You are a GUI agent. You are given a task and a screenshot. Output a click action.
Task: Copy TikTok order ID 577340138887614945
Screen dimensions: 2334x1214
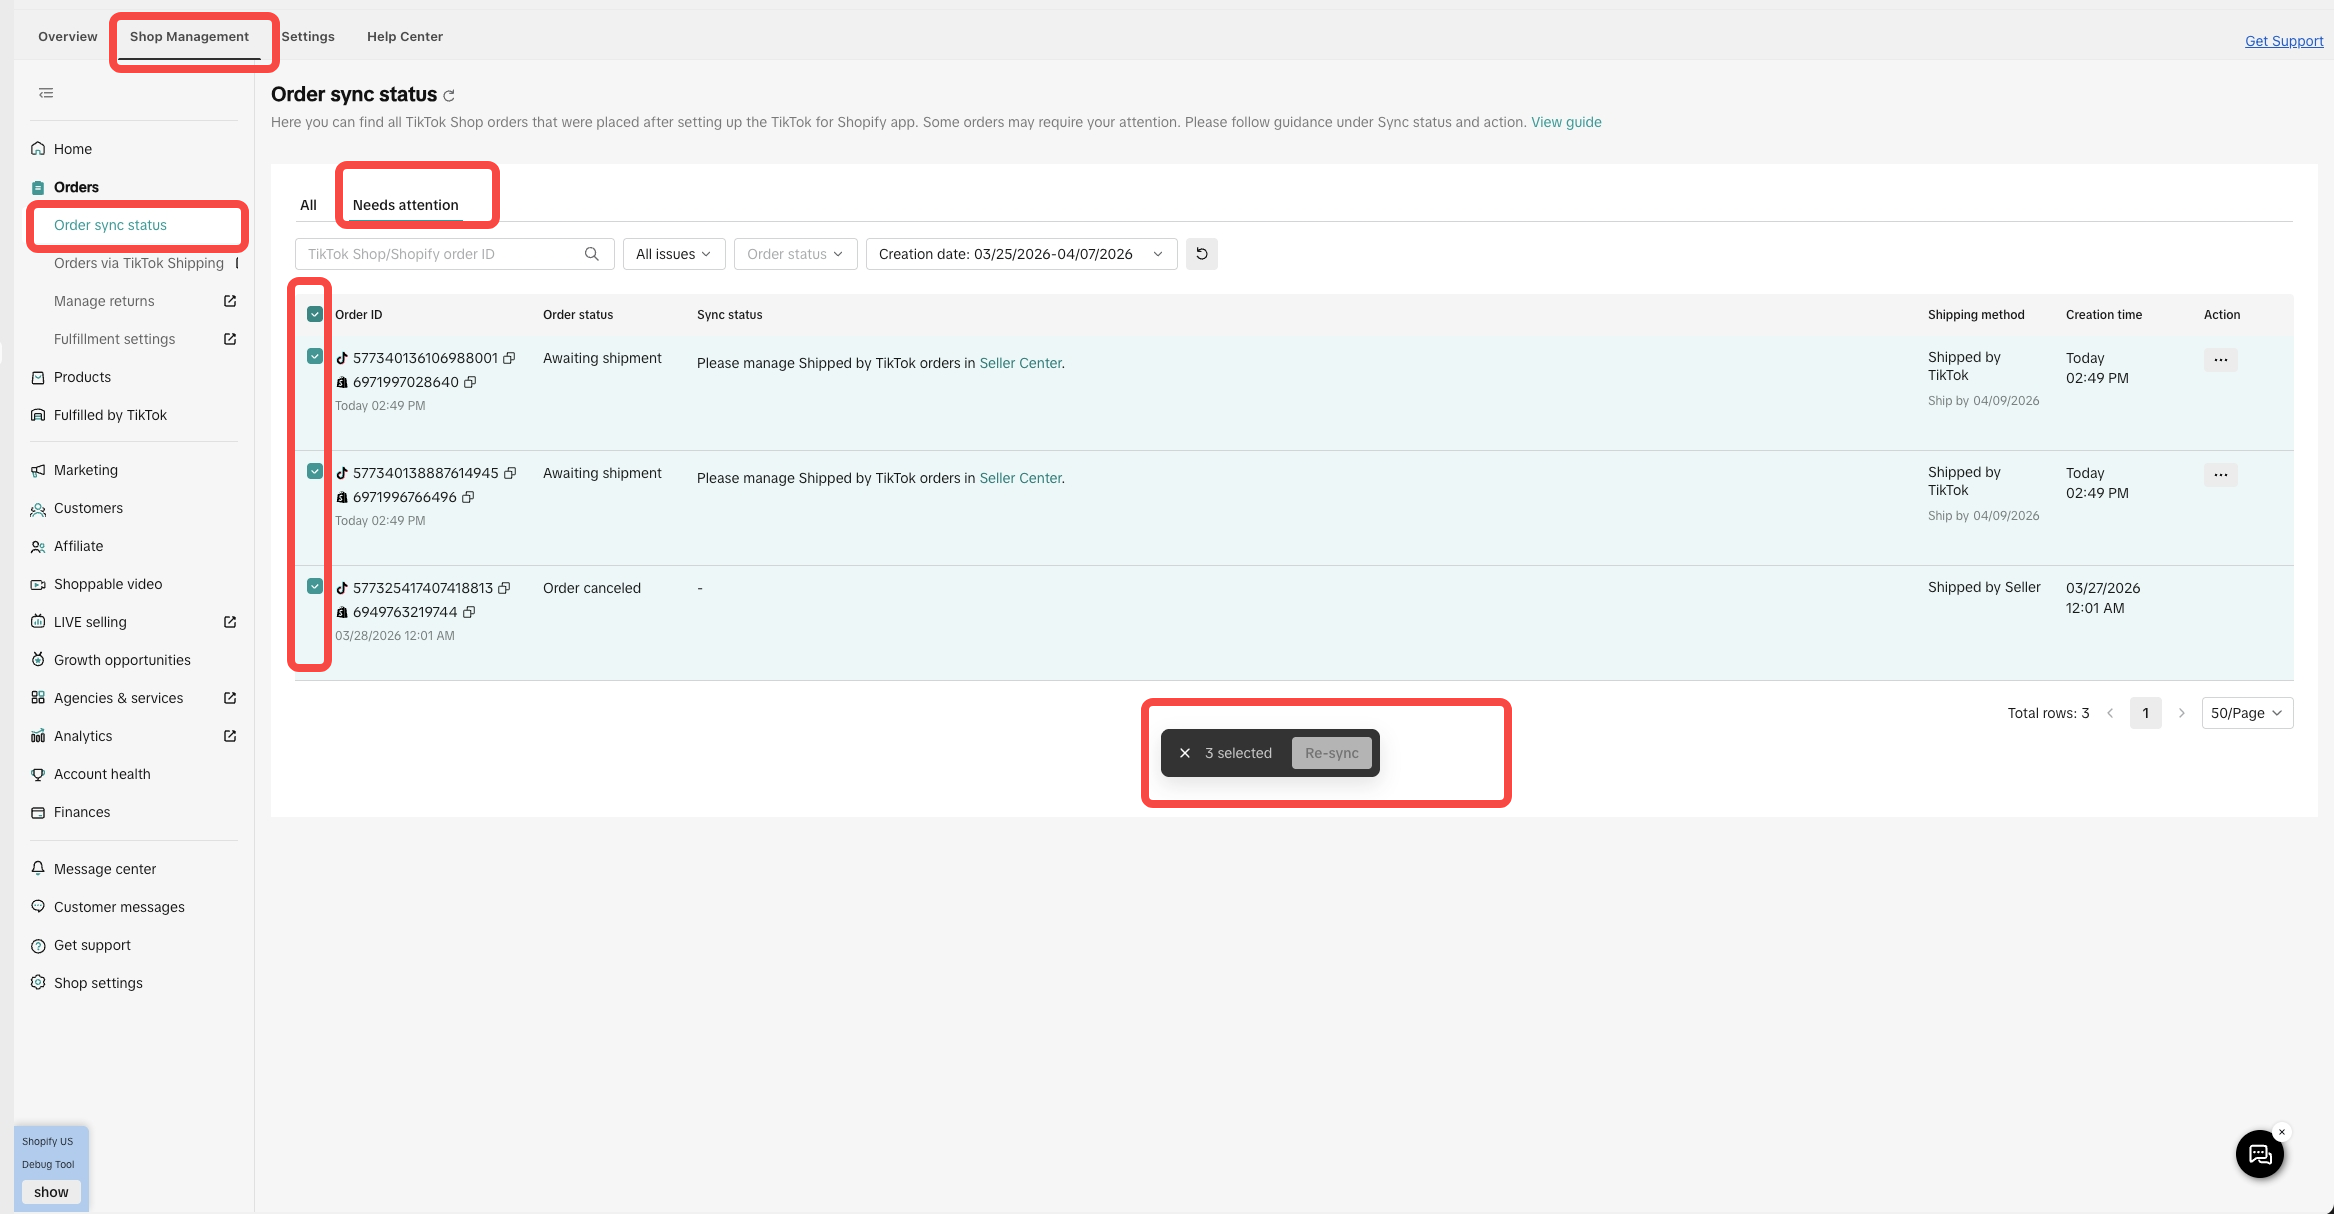click(510, 473)
